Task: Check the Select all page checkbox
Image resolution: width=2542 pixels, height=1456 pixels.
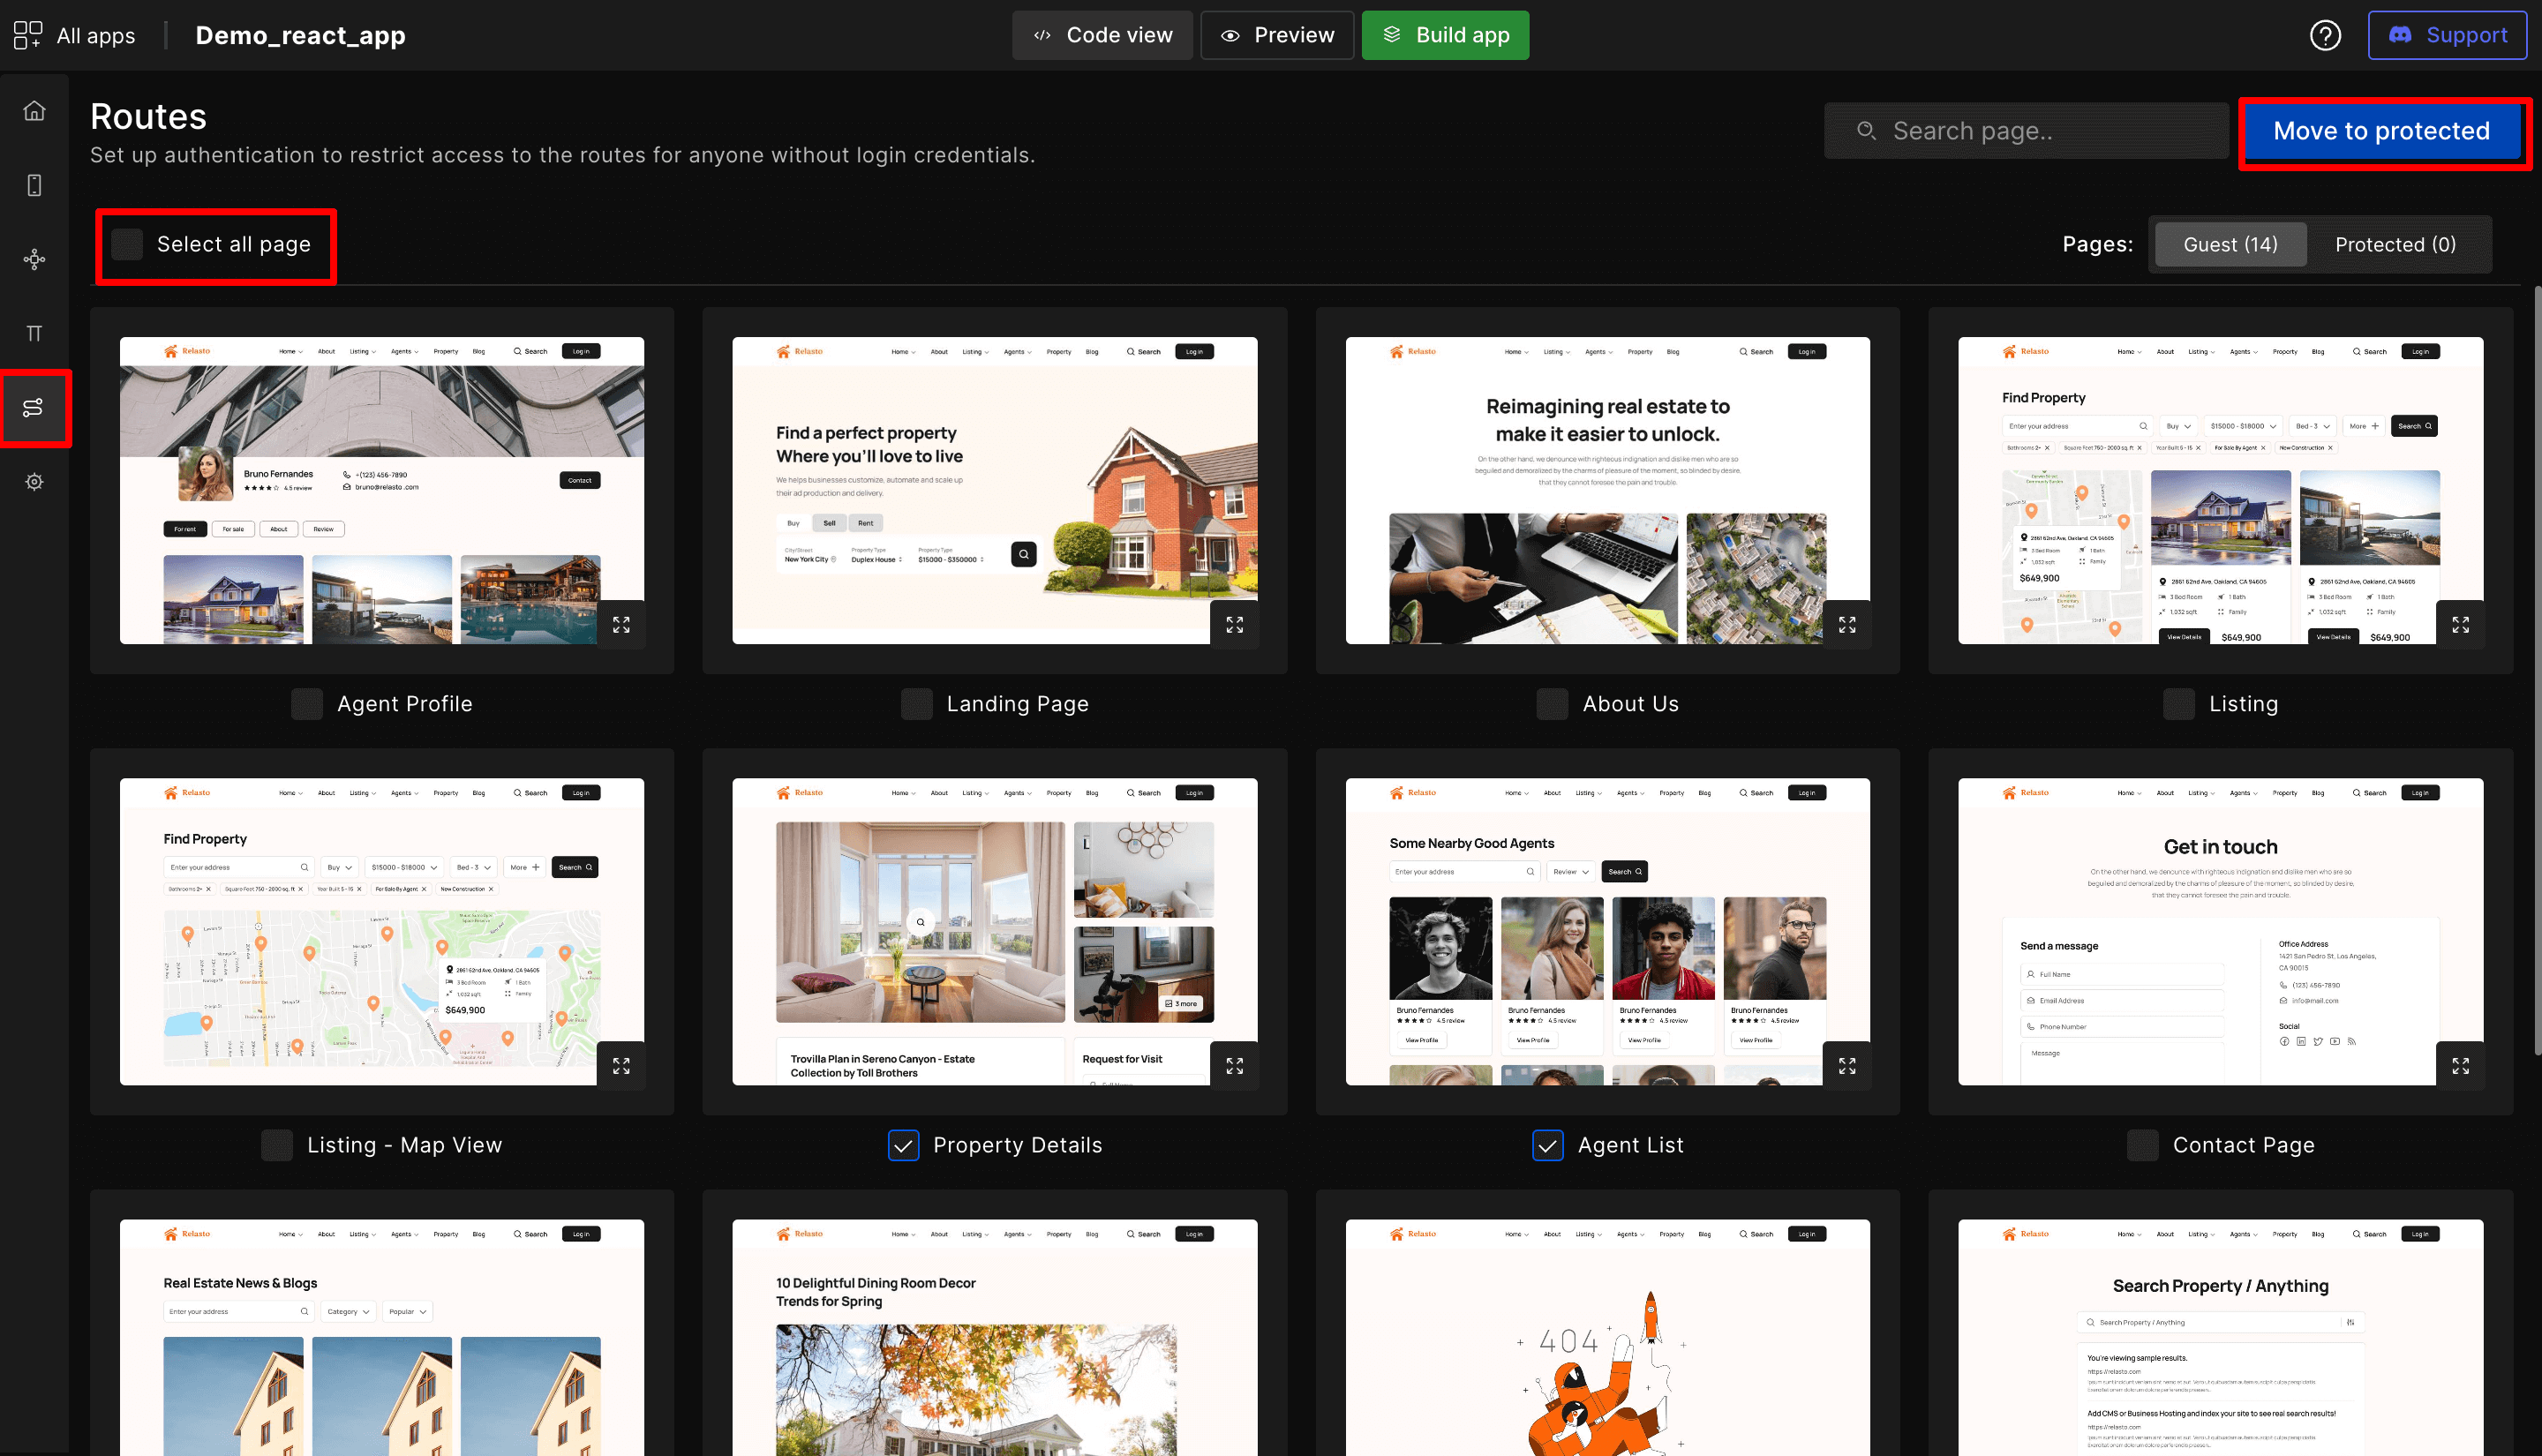Action: (x=127, y=244)
